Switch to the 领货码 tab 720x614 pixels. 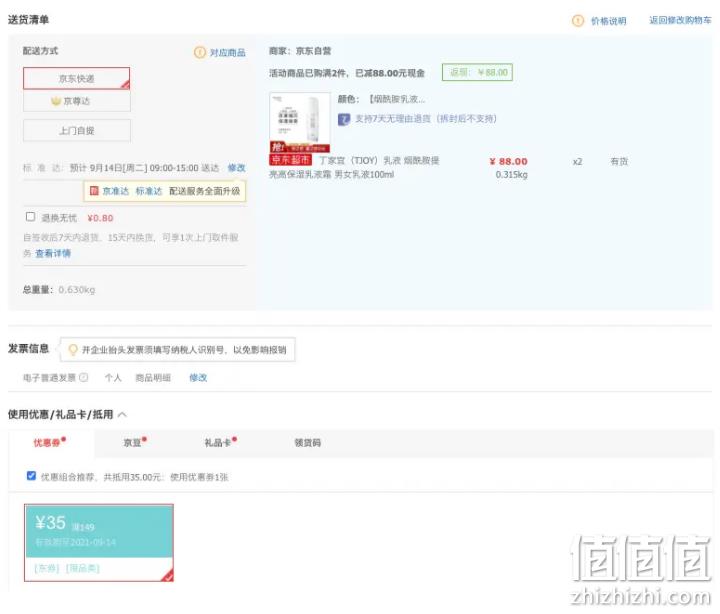(x=307, y=443)
